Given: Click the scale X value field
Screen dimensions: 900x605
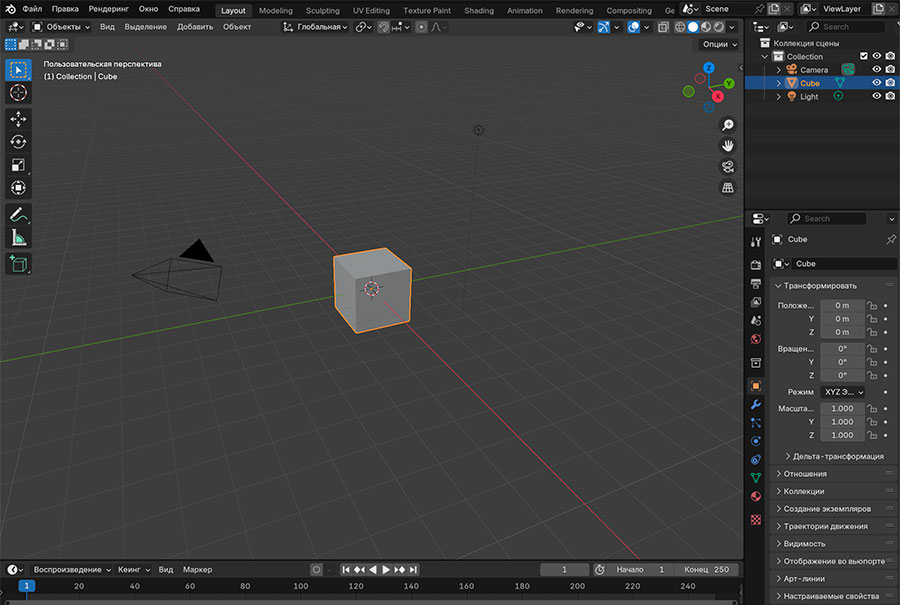Looking at the screenshot, I should tap(842, 408).
